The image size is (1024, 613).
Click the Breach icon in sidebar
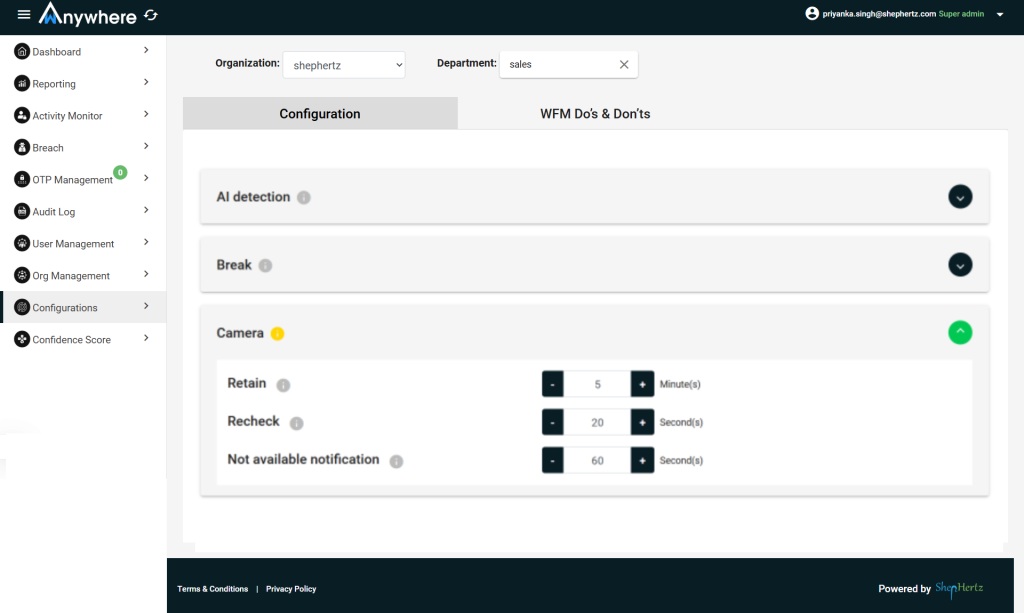[22, 148]
